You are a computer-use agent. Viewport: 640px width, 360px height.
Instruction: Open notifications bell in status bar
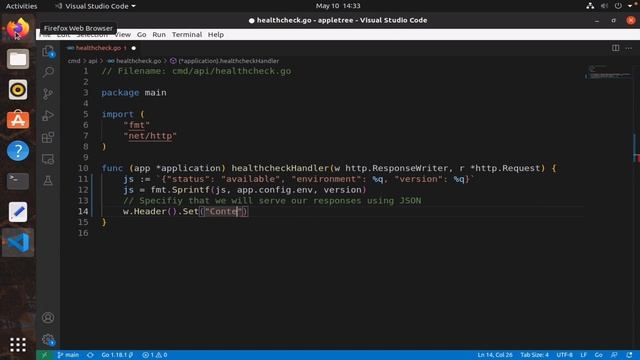(x=629, y=355)
